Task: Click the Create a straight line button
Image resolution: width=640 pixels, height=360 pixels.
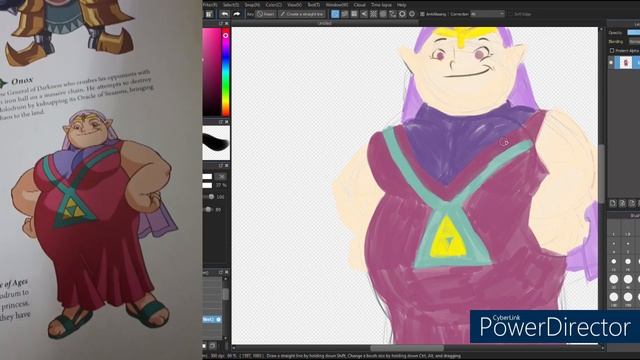Action: [302, 14]
